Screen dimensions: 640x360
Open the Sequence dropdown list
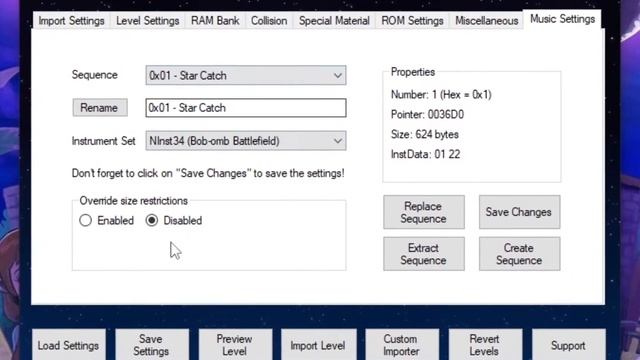pyautogui.click(x=246, y=76)
